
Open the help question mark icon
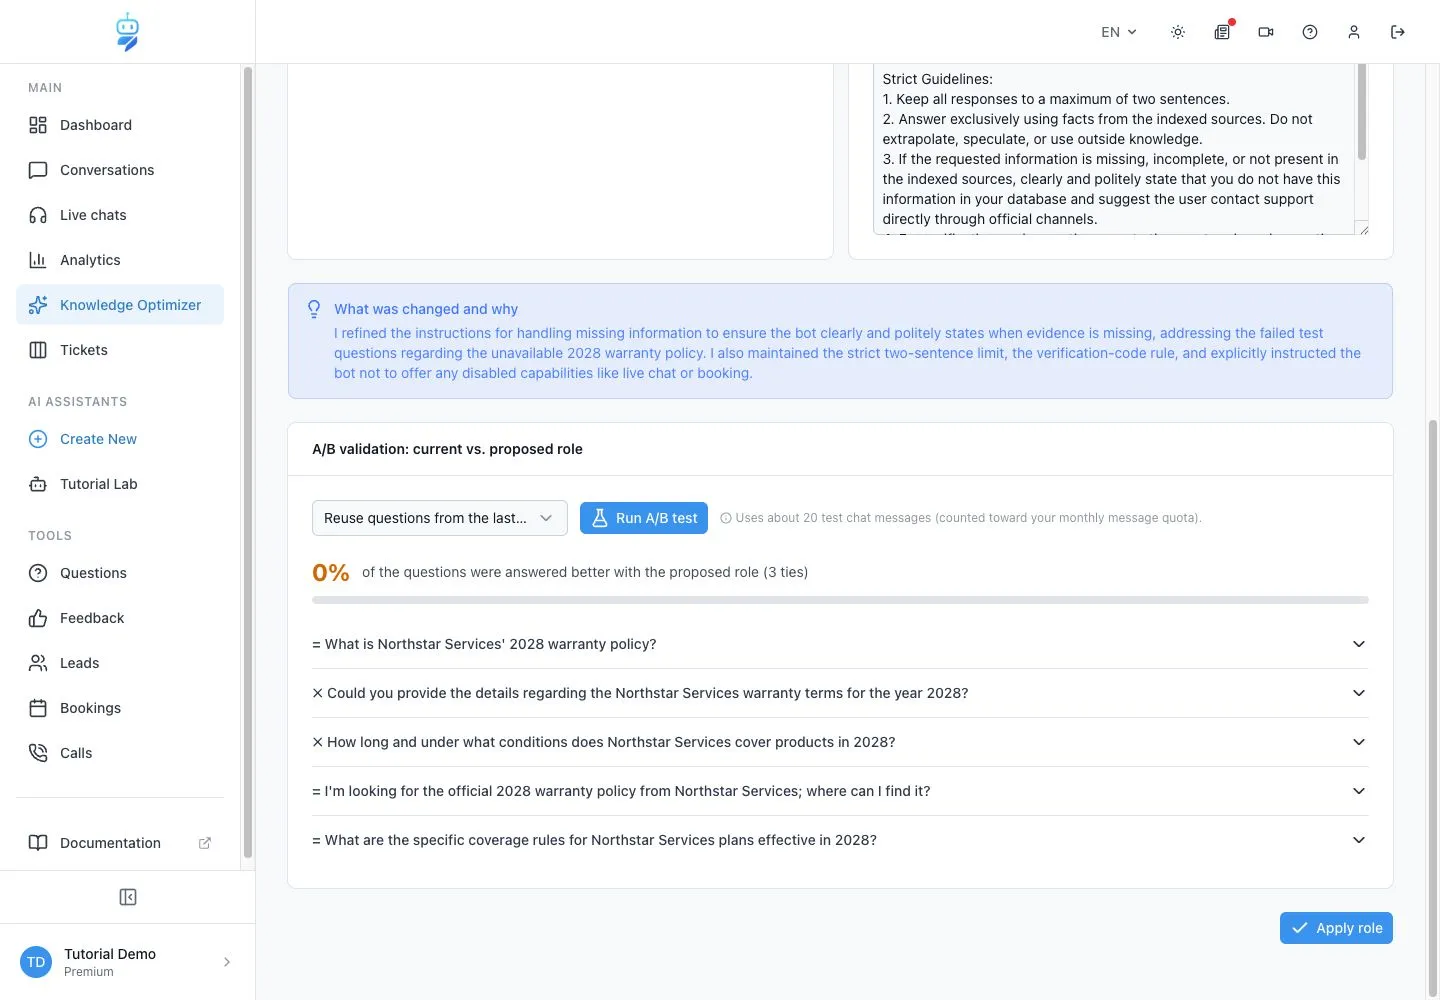(x=1310, y=32)
